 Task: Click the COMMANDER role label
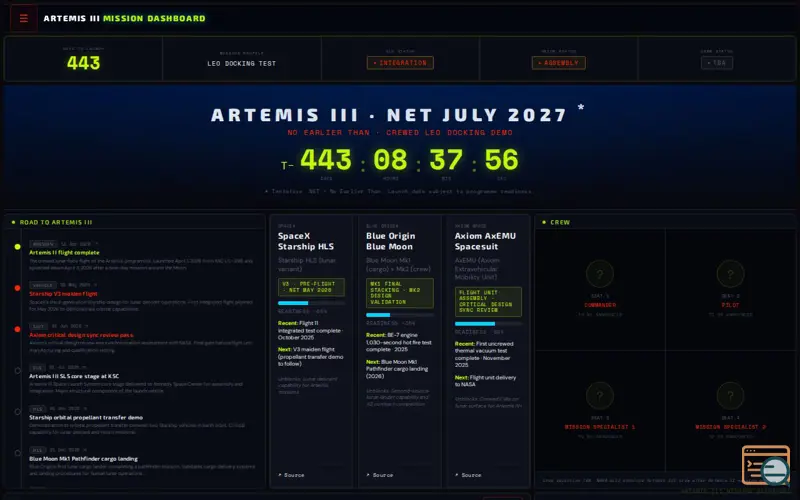tap(600, 305)
